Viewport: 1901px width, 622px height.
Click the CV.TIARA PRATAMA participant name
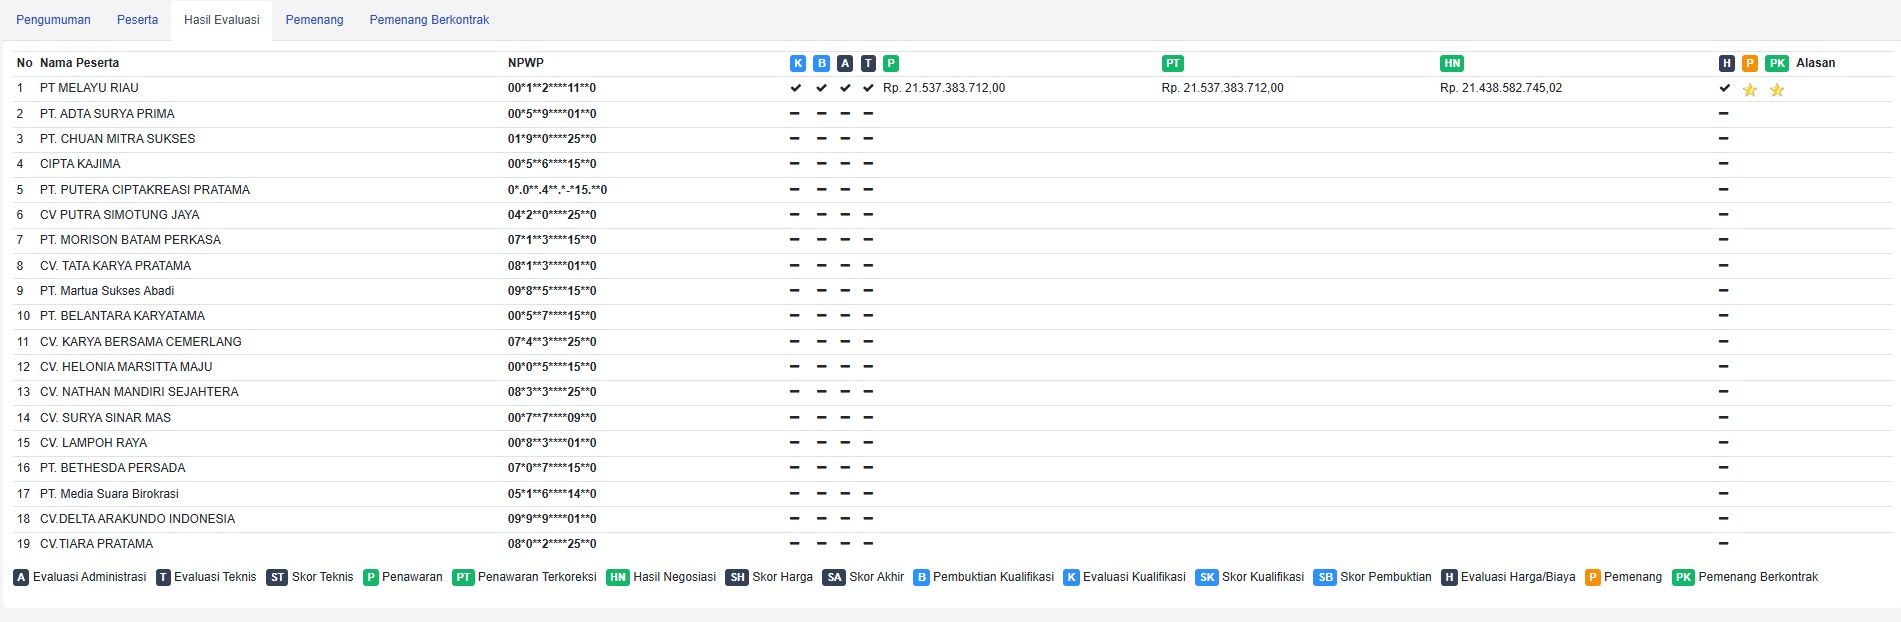click(x=97, y=544)
